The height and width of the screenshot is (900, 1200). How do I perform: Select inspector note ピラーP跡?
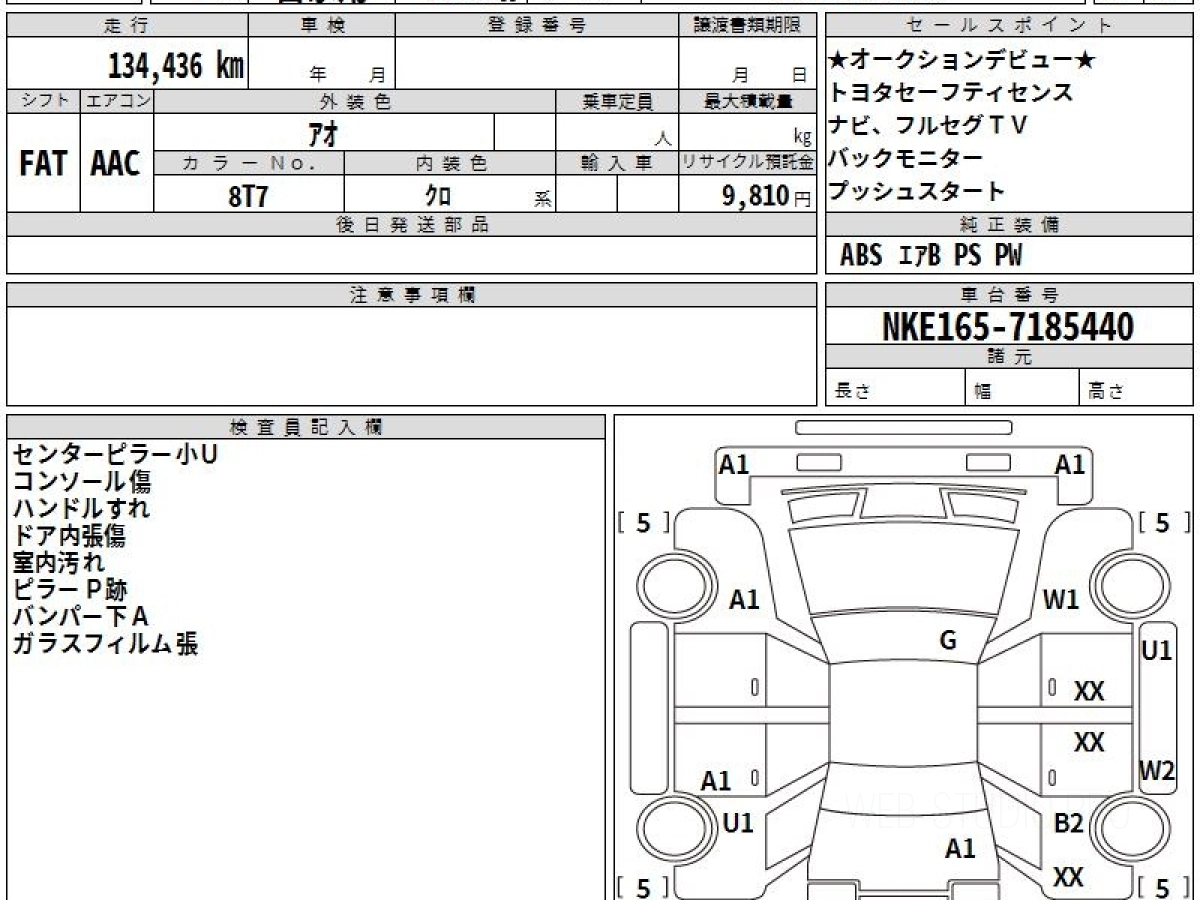(x=70, y=590)
